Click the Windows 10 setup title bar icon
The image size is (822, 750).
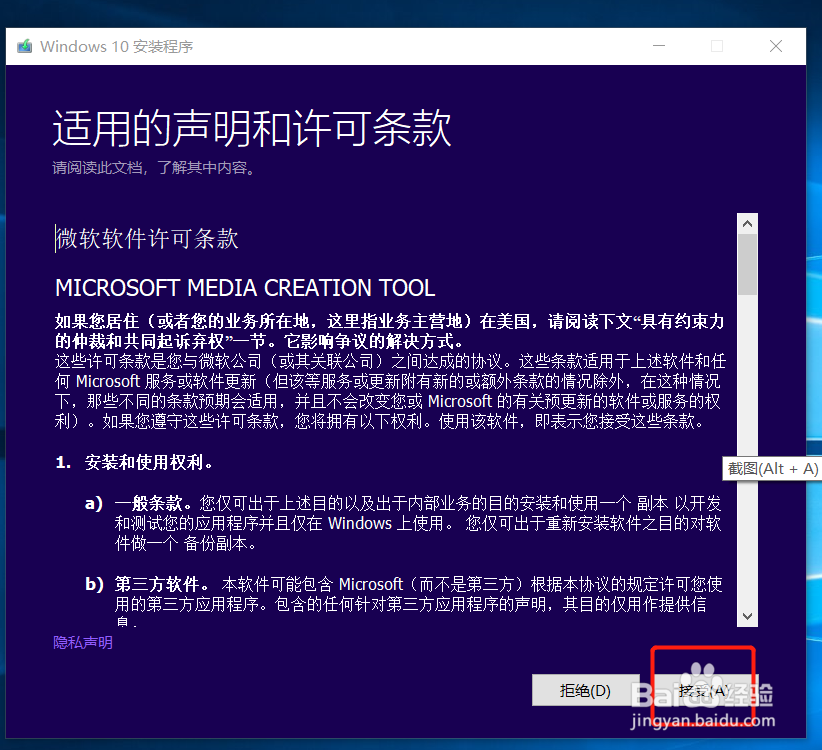point(24,47)
